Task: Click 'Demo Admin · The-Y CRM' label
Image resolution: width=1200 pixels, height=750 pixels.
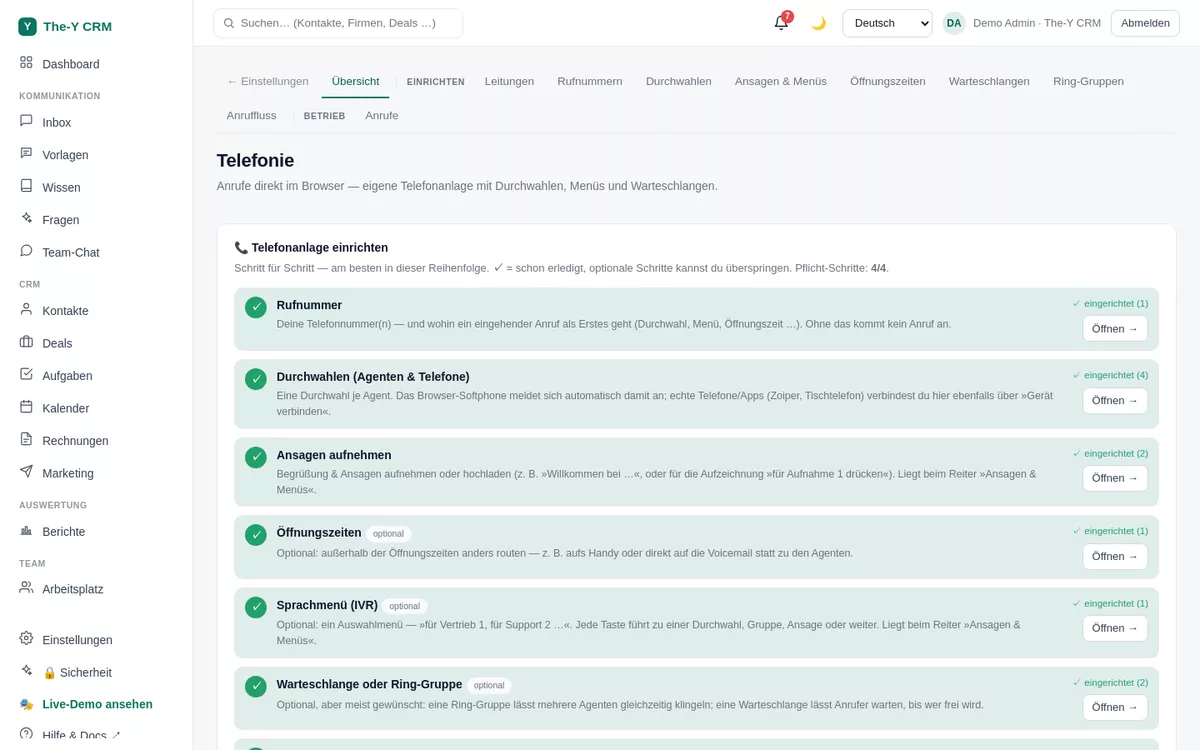Action: (1037, 23)
